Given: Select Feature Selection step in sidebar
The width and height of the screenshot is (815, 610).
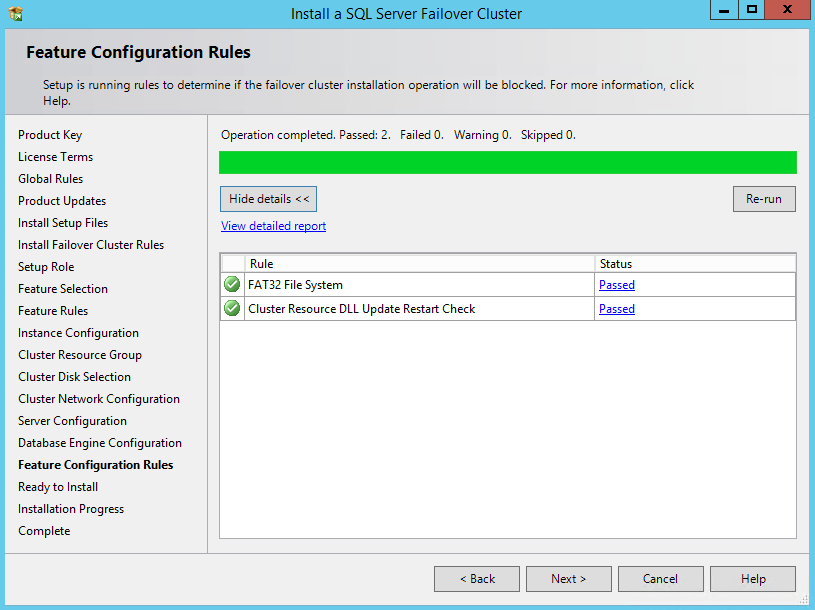Looking at the screenshot, I should 63,289.
